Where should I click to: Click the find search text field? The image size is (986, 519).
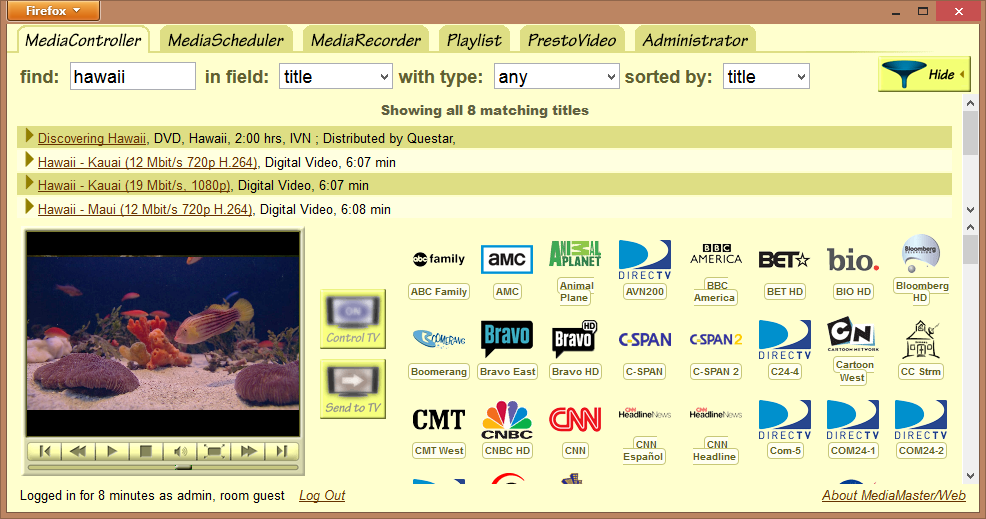pos(133,77)
